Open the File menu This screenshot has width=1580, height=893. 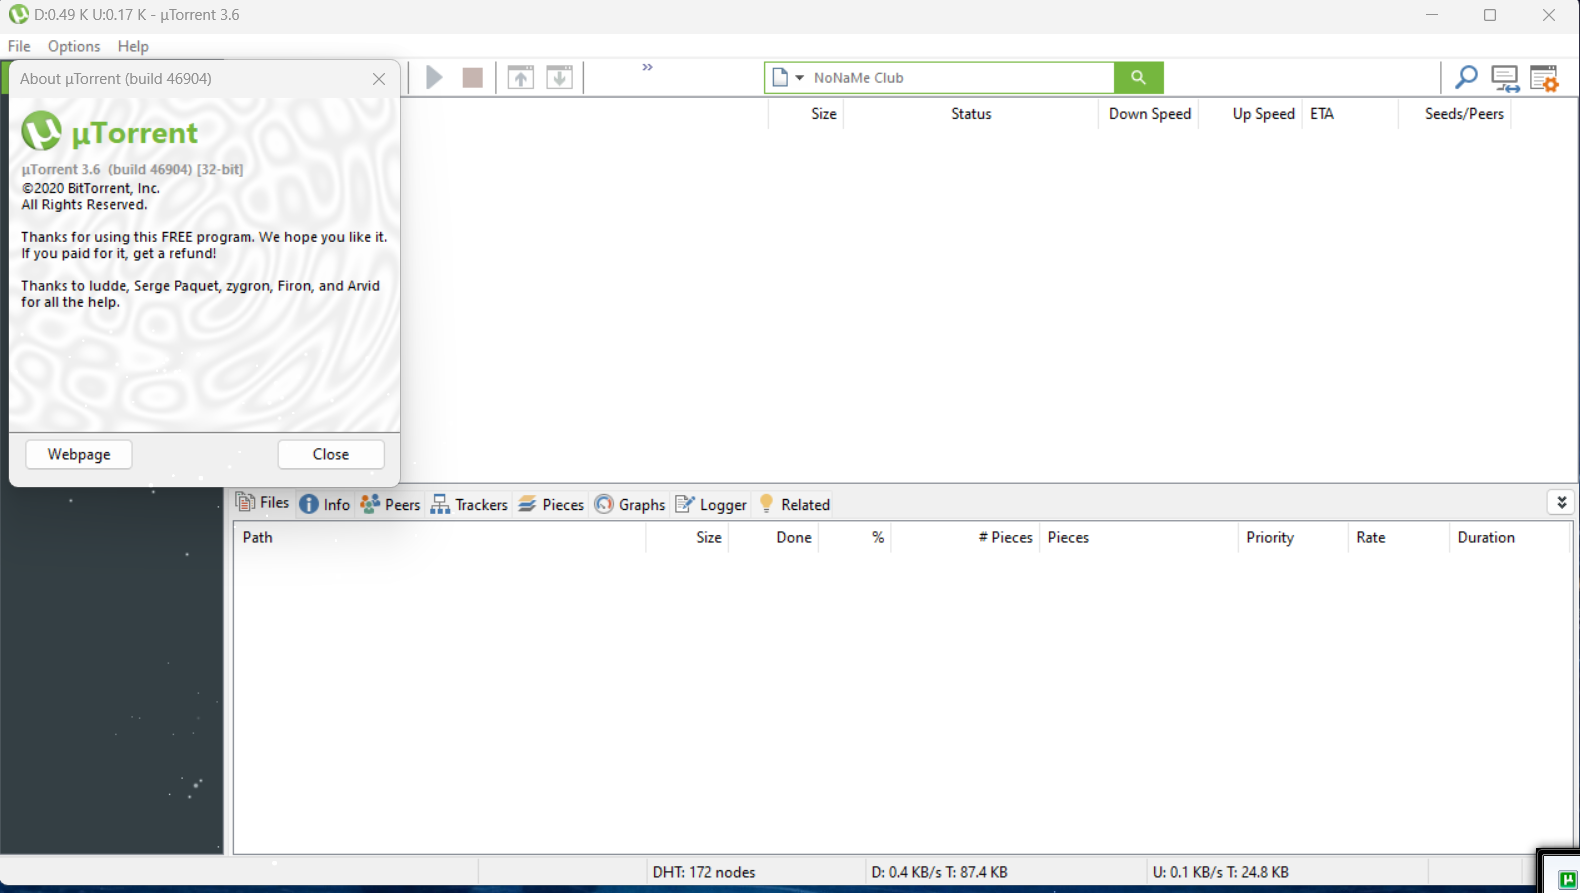pos(19,46)
